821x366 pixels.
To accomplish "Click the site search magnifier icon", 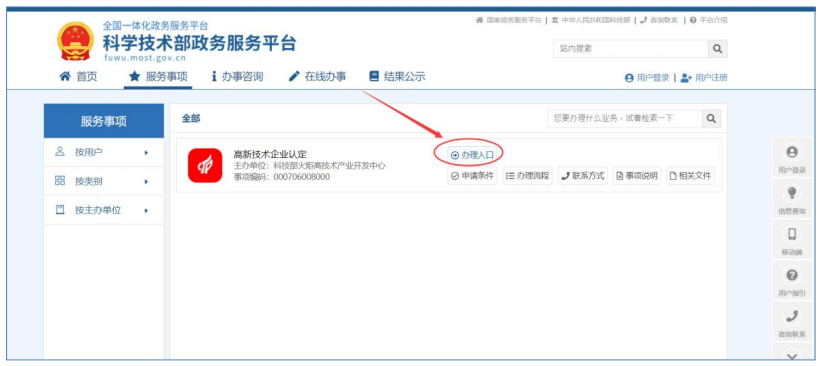I will (x=717, y=49).
